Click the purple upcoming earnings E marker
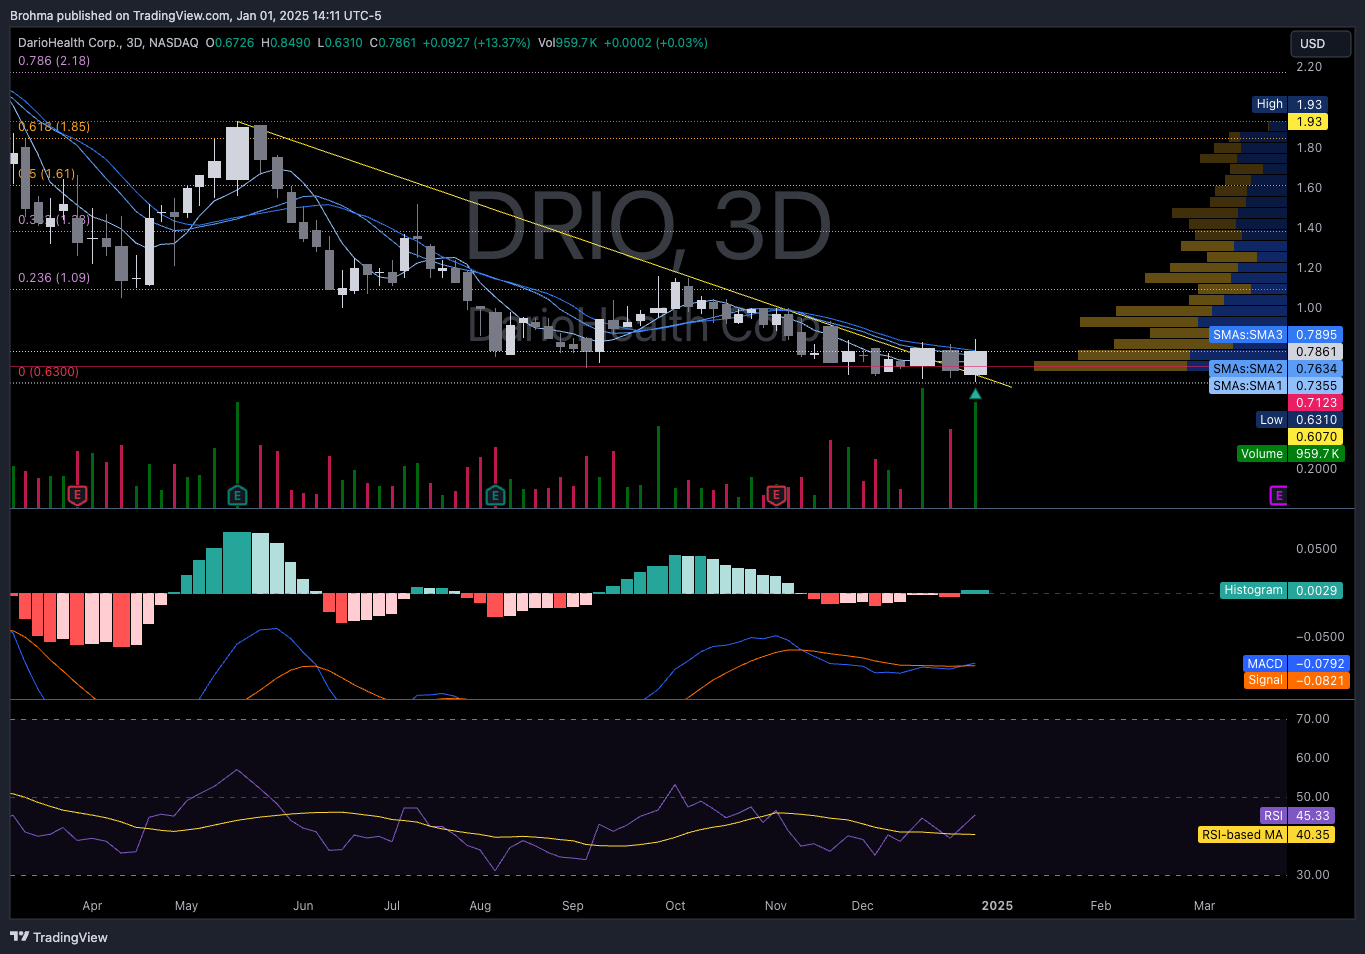 coord(1278,495)
